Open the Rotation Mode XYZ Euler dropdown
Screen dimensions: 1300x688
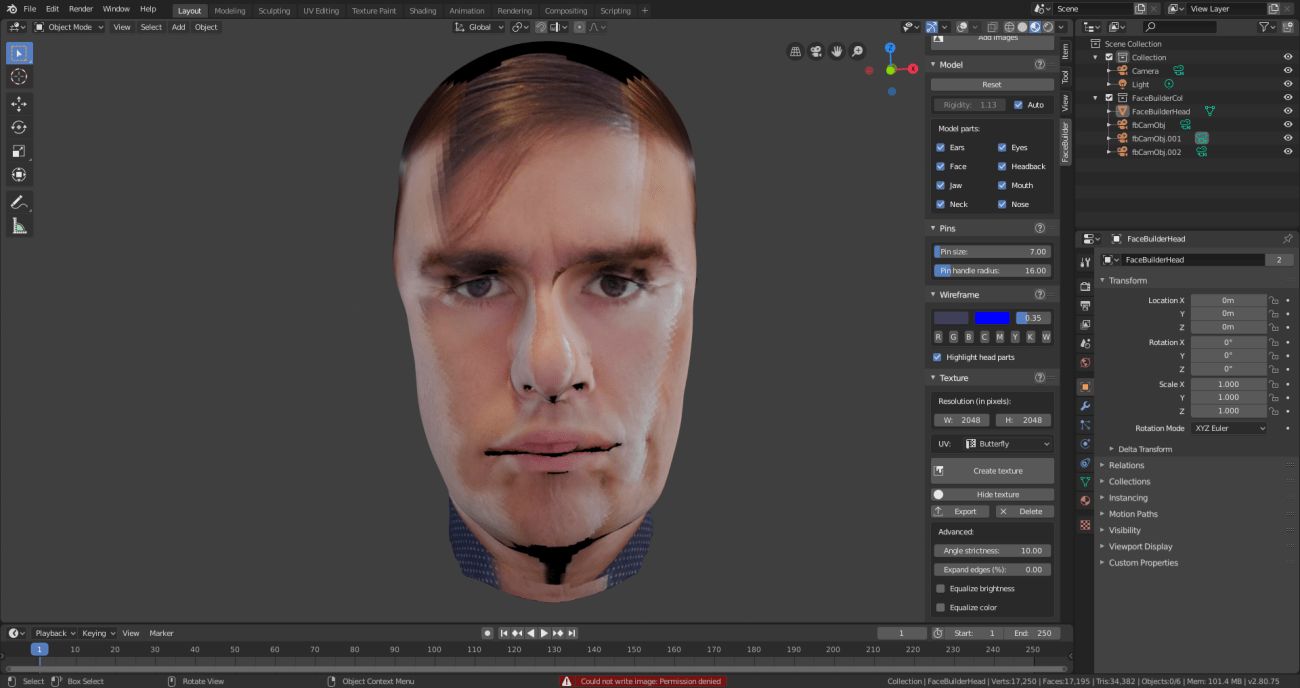point(1229,428)
